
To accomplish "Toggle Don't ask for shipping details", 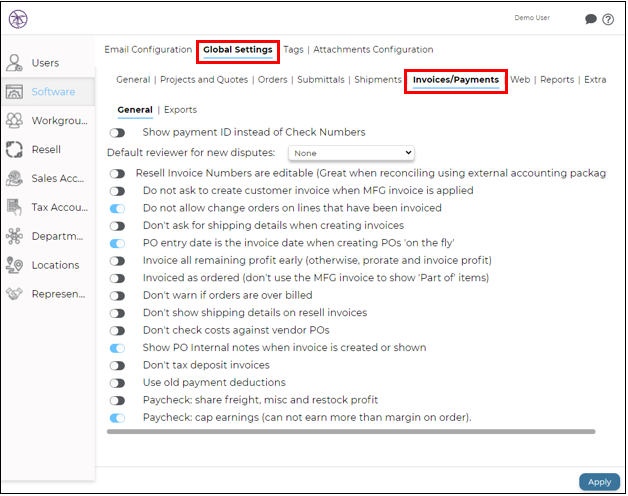I will pos(117,226).
